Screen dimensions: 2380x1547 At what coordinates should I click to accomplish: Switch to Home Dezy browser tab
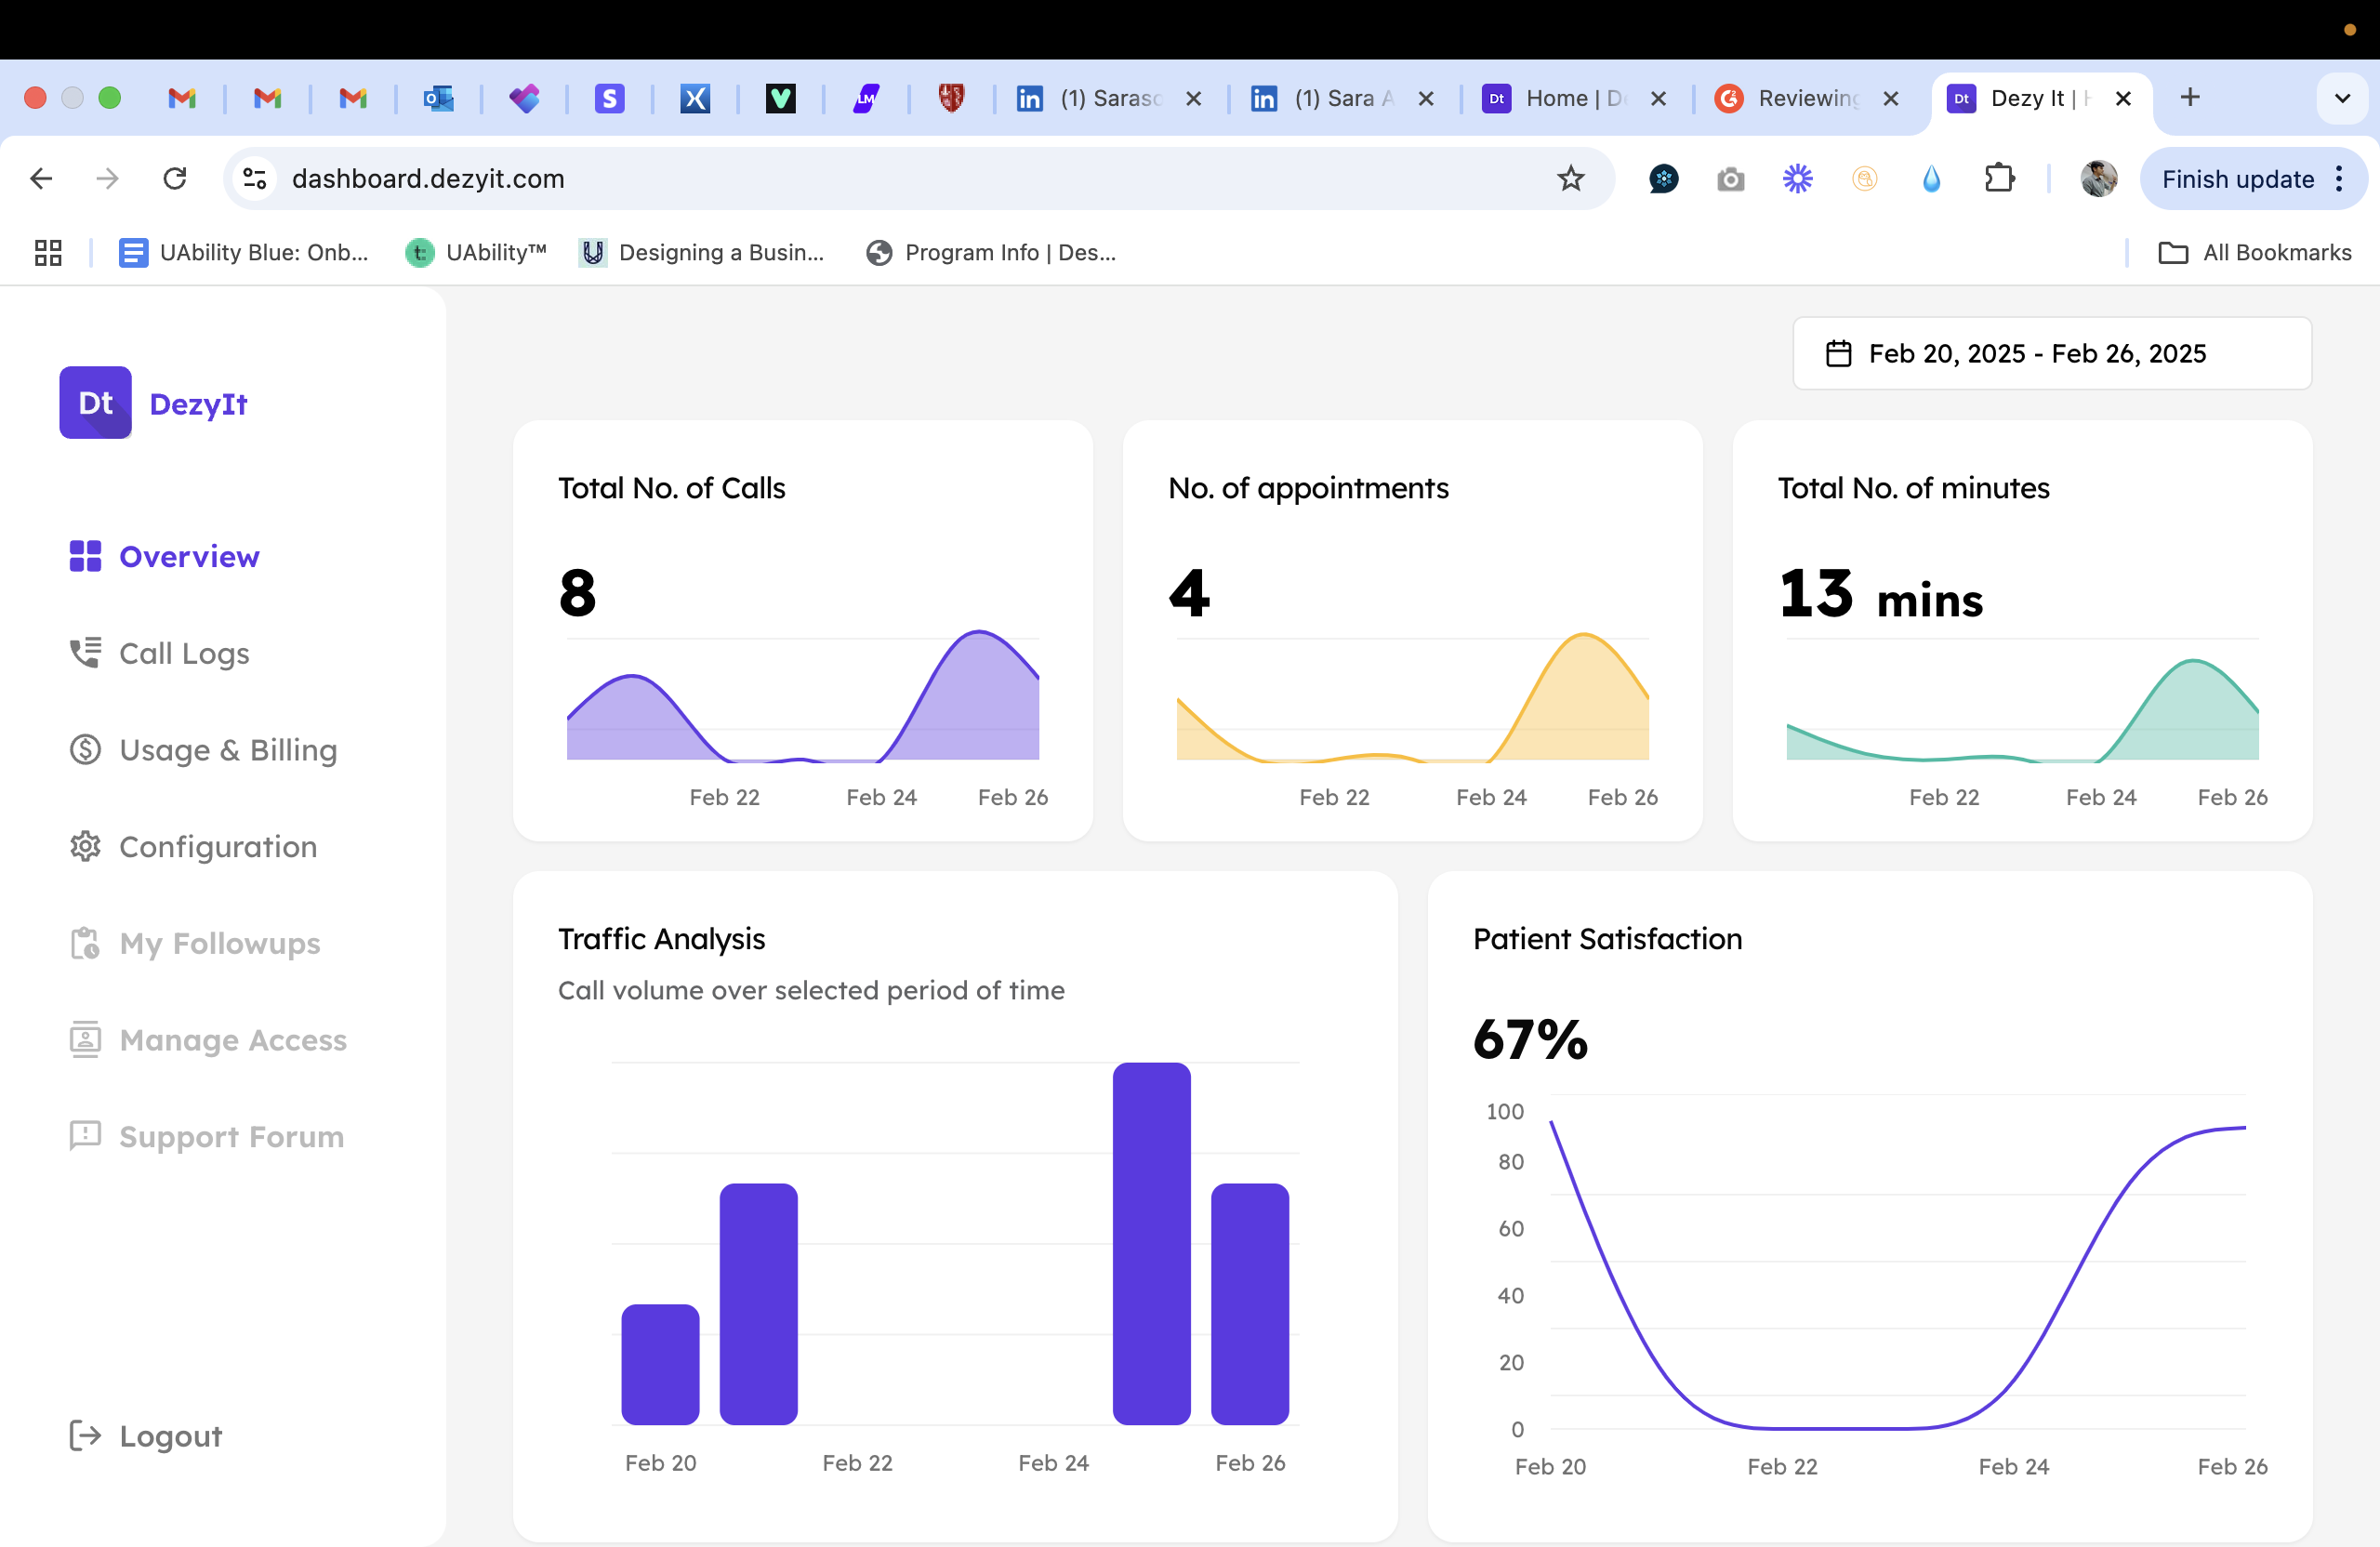tap(1573, 98)
